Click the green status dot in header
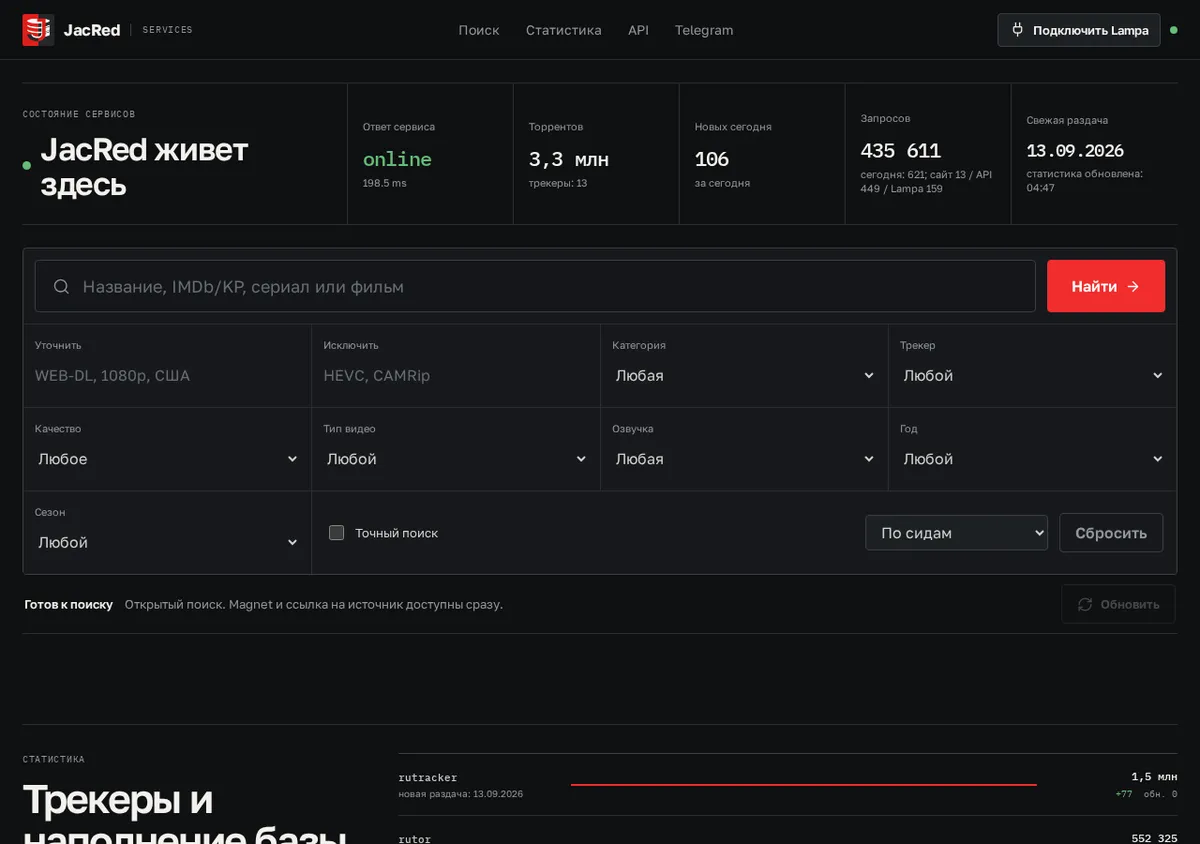 click(x=1174, y=30)
